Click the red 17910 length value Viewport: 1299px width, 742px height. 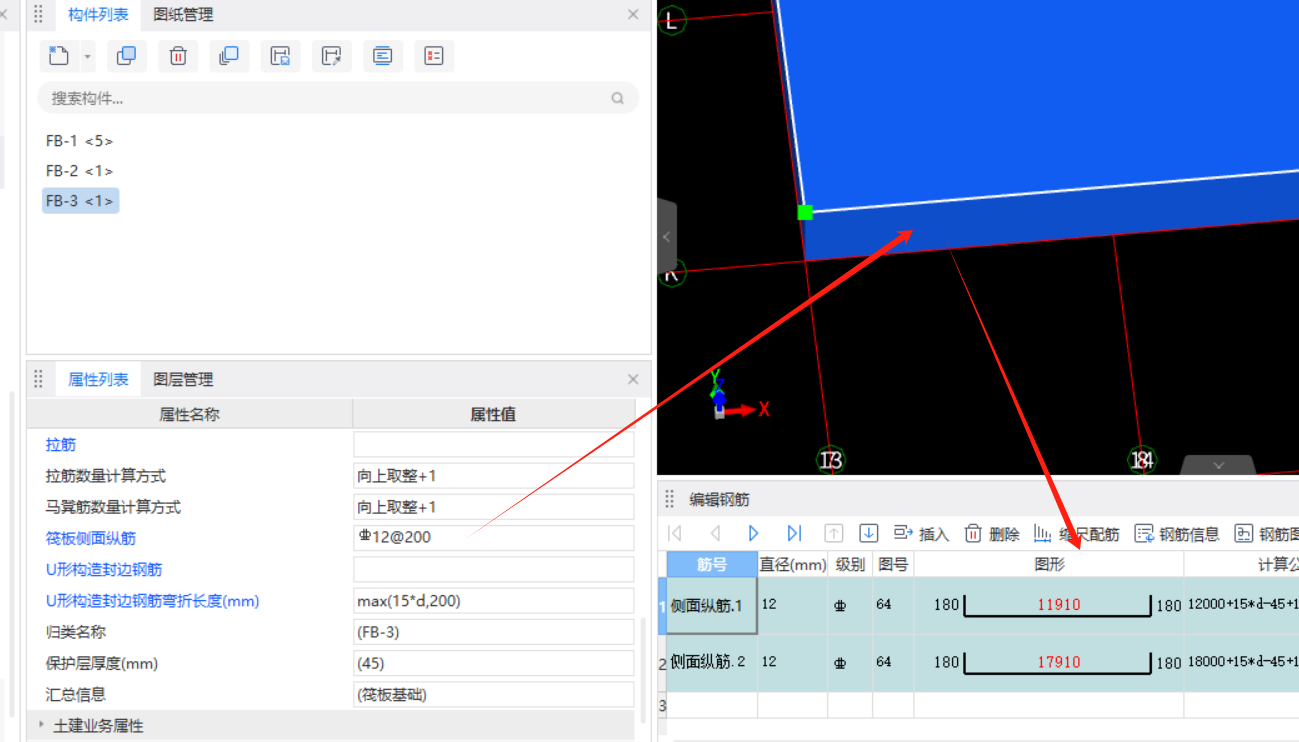click(x=1058, y=661)
